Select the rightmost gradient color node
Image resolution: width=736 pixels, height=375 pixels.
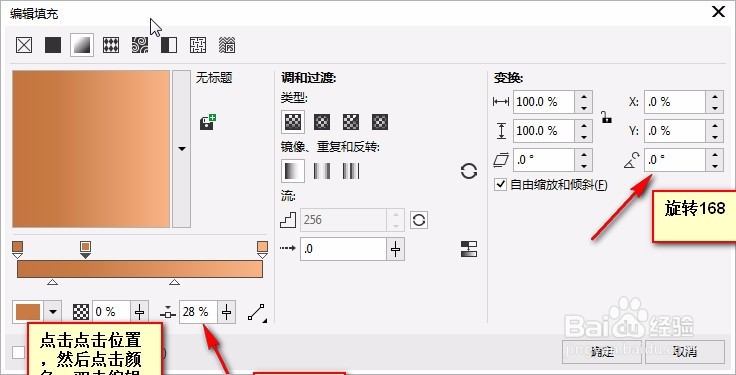pyautogui.click(x=262, y=249)
